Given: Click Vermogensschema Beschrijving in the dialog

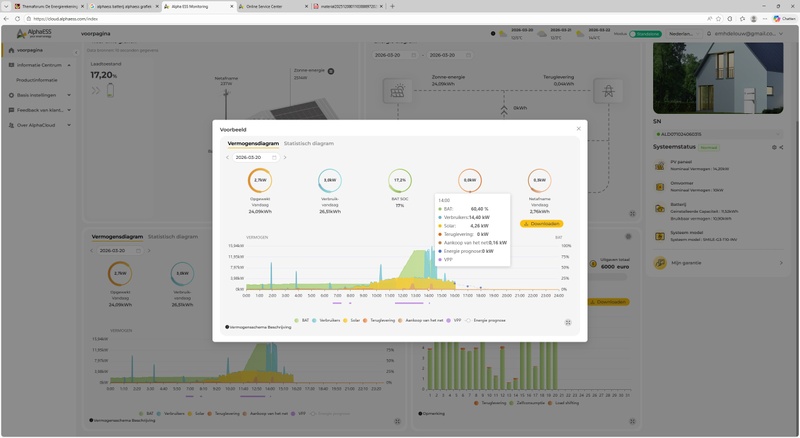Looking at the screenshot, I should (x=258, y=327).
